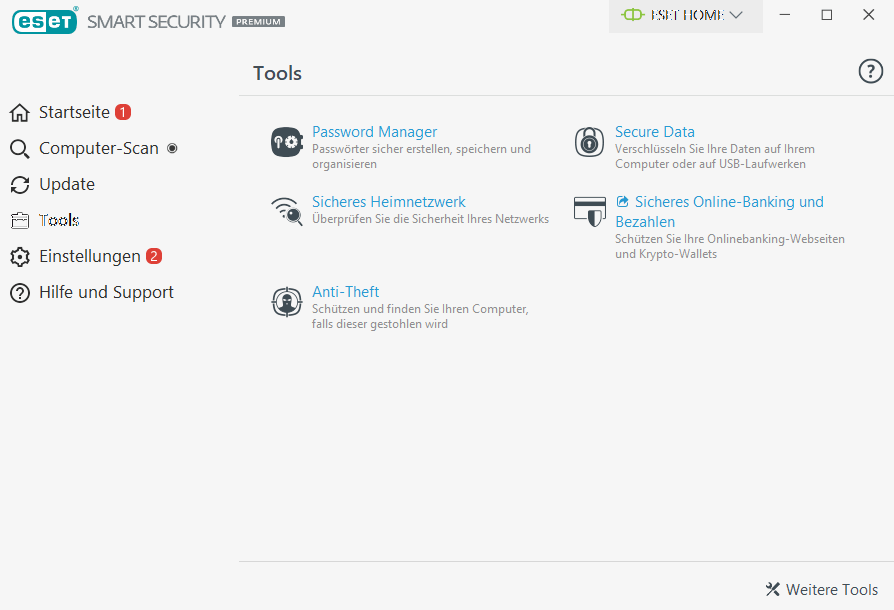Click the SMART SECURITY product title

click(x=156, y=22)
